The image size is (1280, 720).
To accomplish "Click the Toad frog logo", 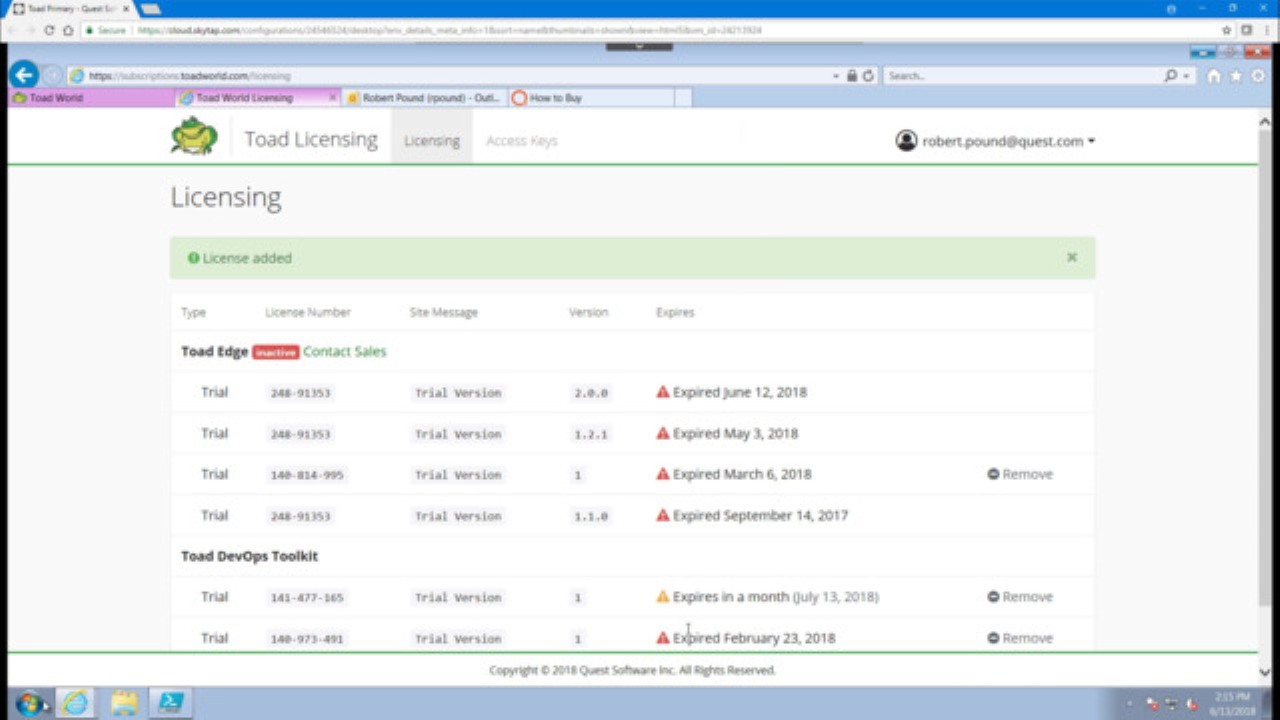I will 193,135.
